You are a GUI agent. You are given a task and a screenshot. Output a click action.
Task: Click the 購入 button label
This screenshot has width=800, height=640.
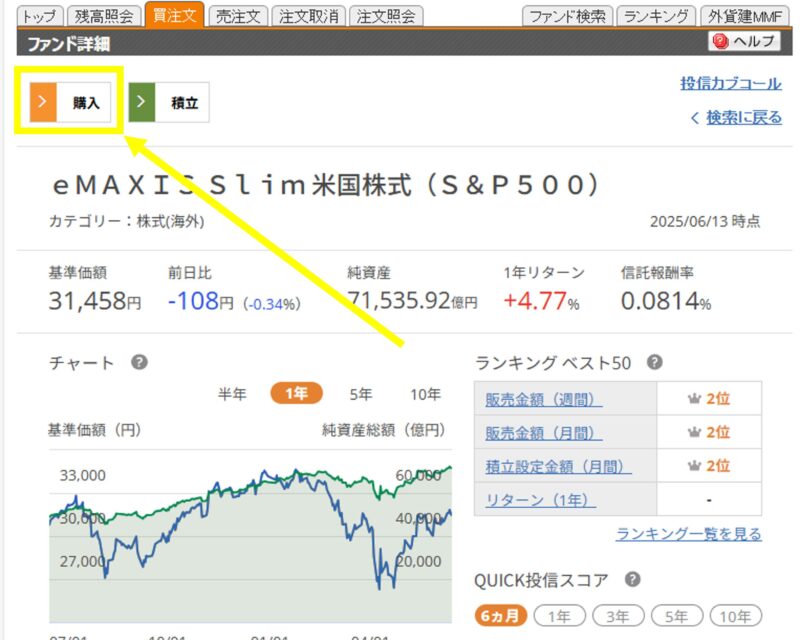pos(86,103)
